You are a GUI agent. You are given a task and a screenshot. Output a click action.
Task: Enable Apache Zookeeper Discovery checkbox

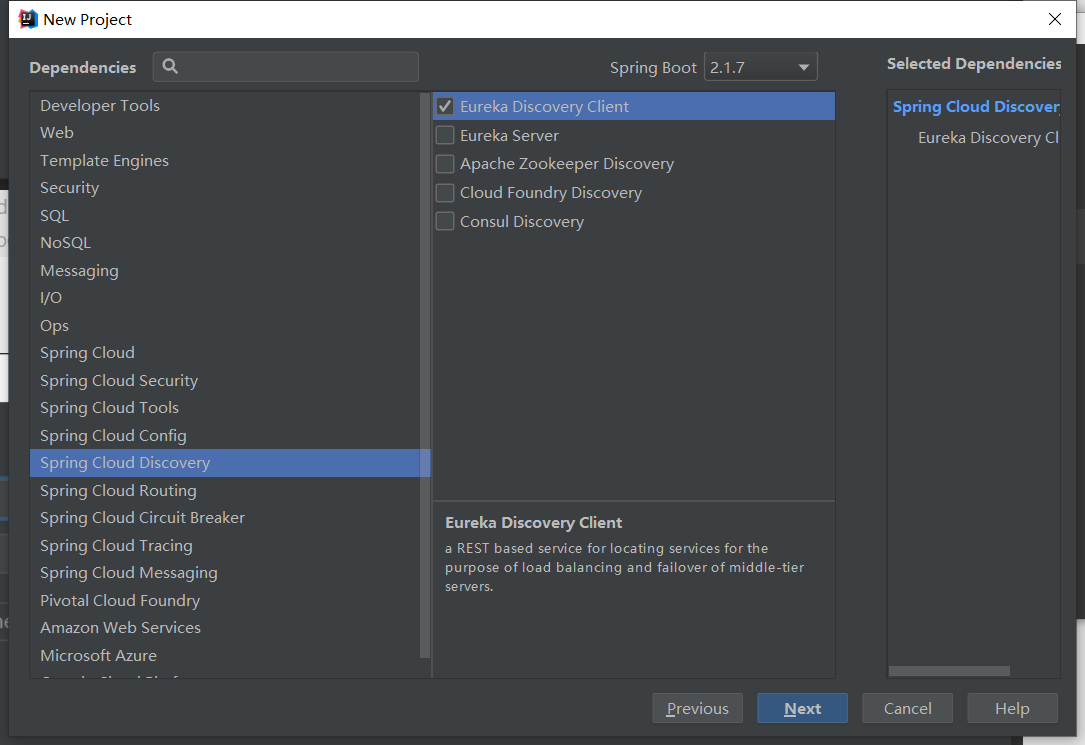pyautogui.click(x=445, y=164)
